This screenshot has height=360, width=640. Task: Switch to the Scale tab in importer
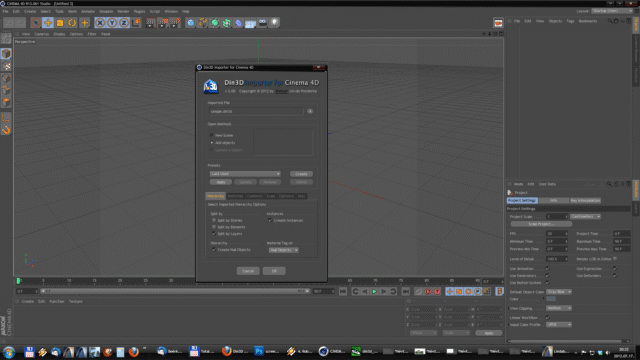[x=271, y=196]
